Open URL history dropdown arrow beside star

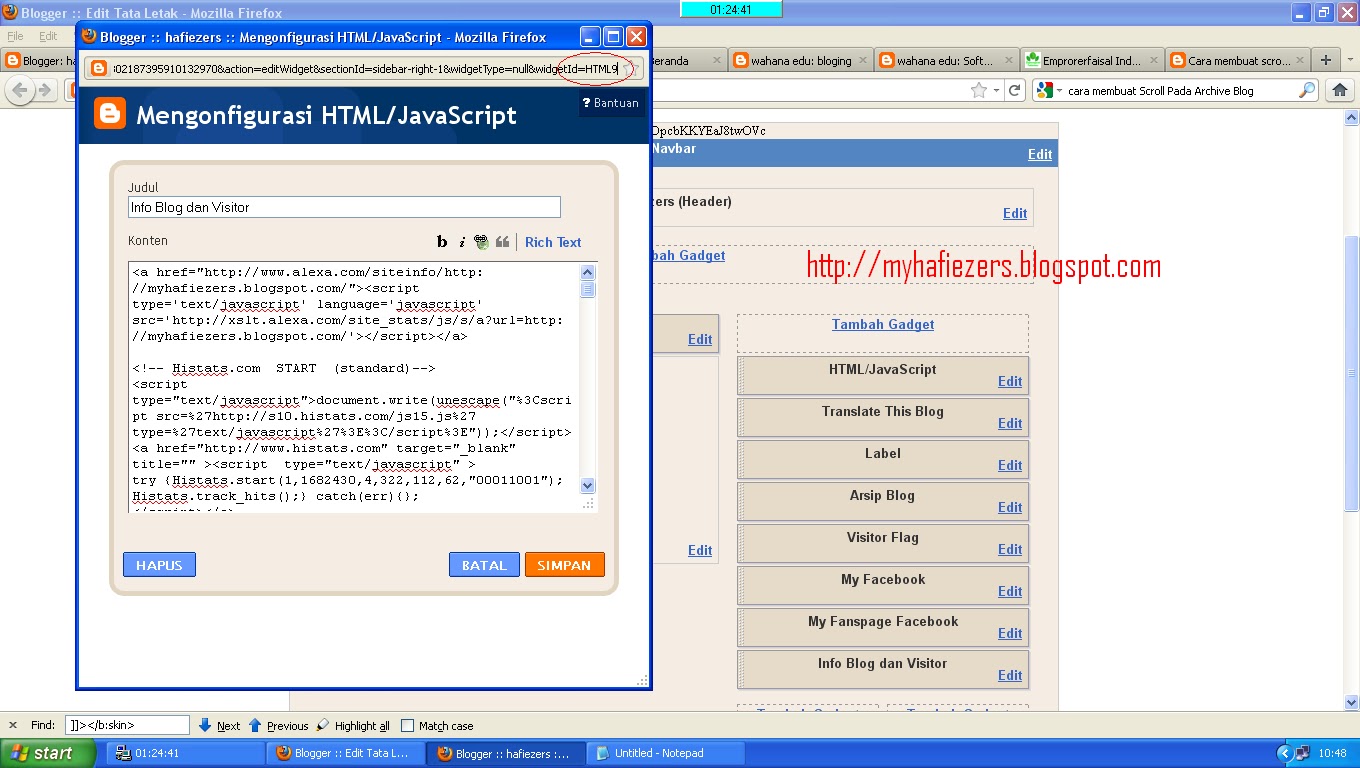click(996, 90)
